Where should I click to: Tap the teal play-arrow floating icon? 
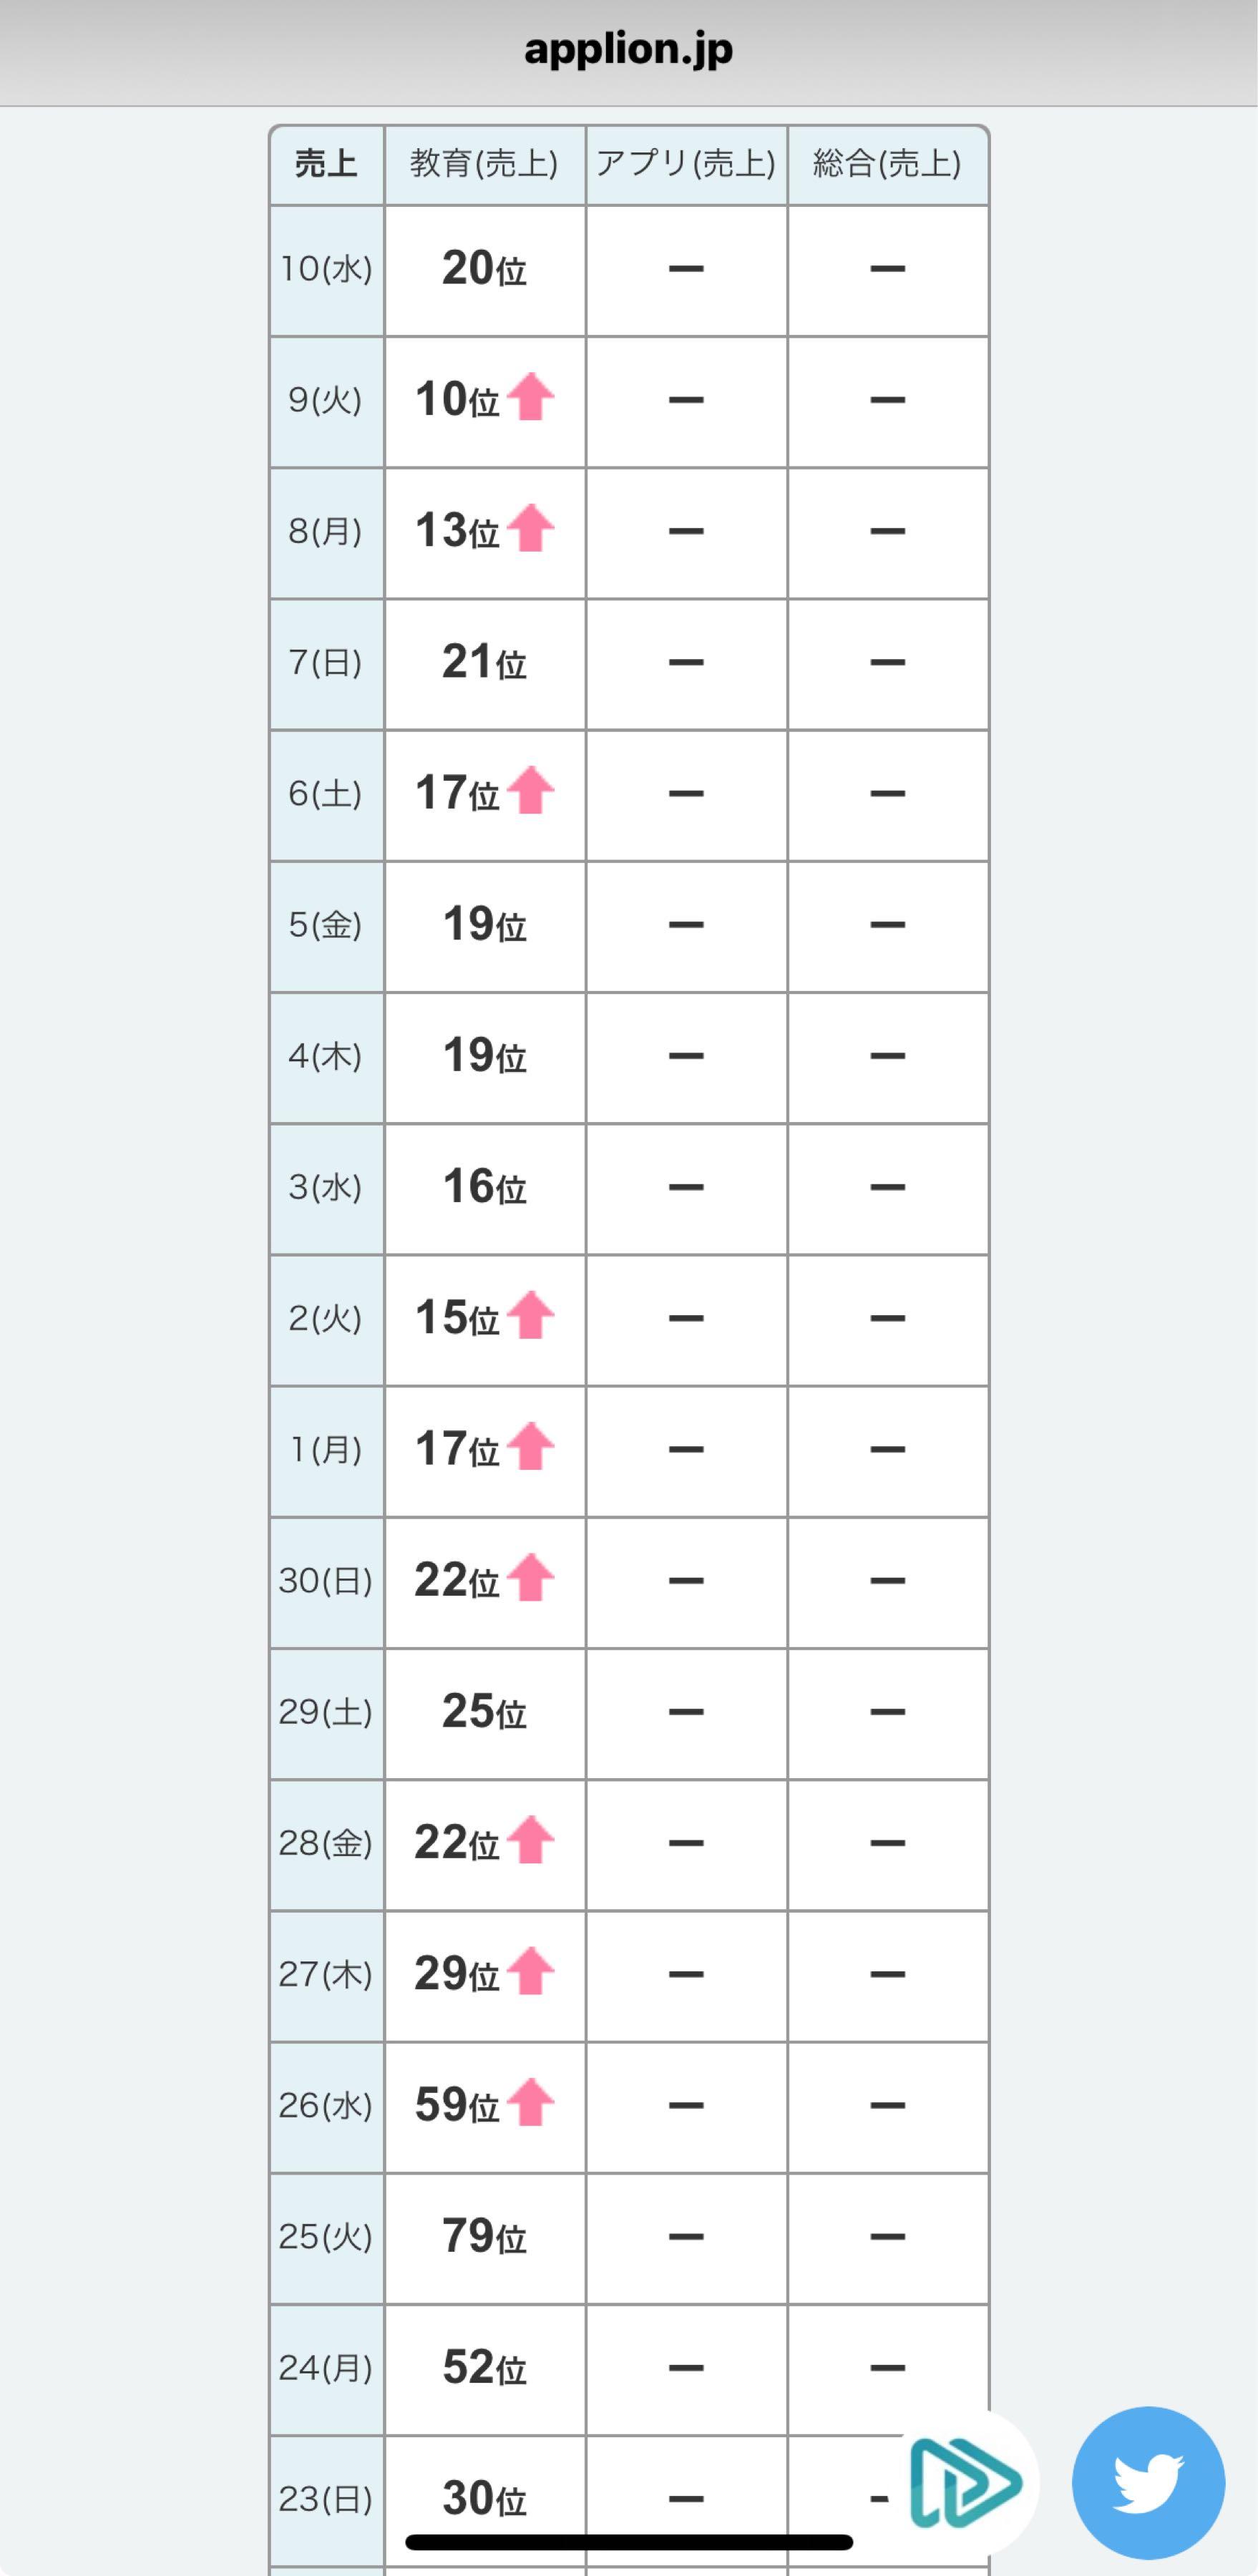[966, 2483]
